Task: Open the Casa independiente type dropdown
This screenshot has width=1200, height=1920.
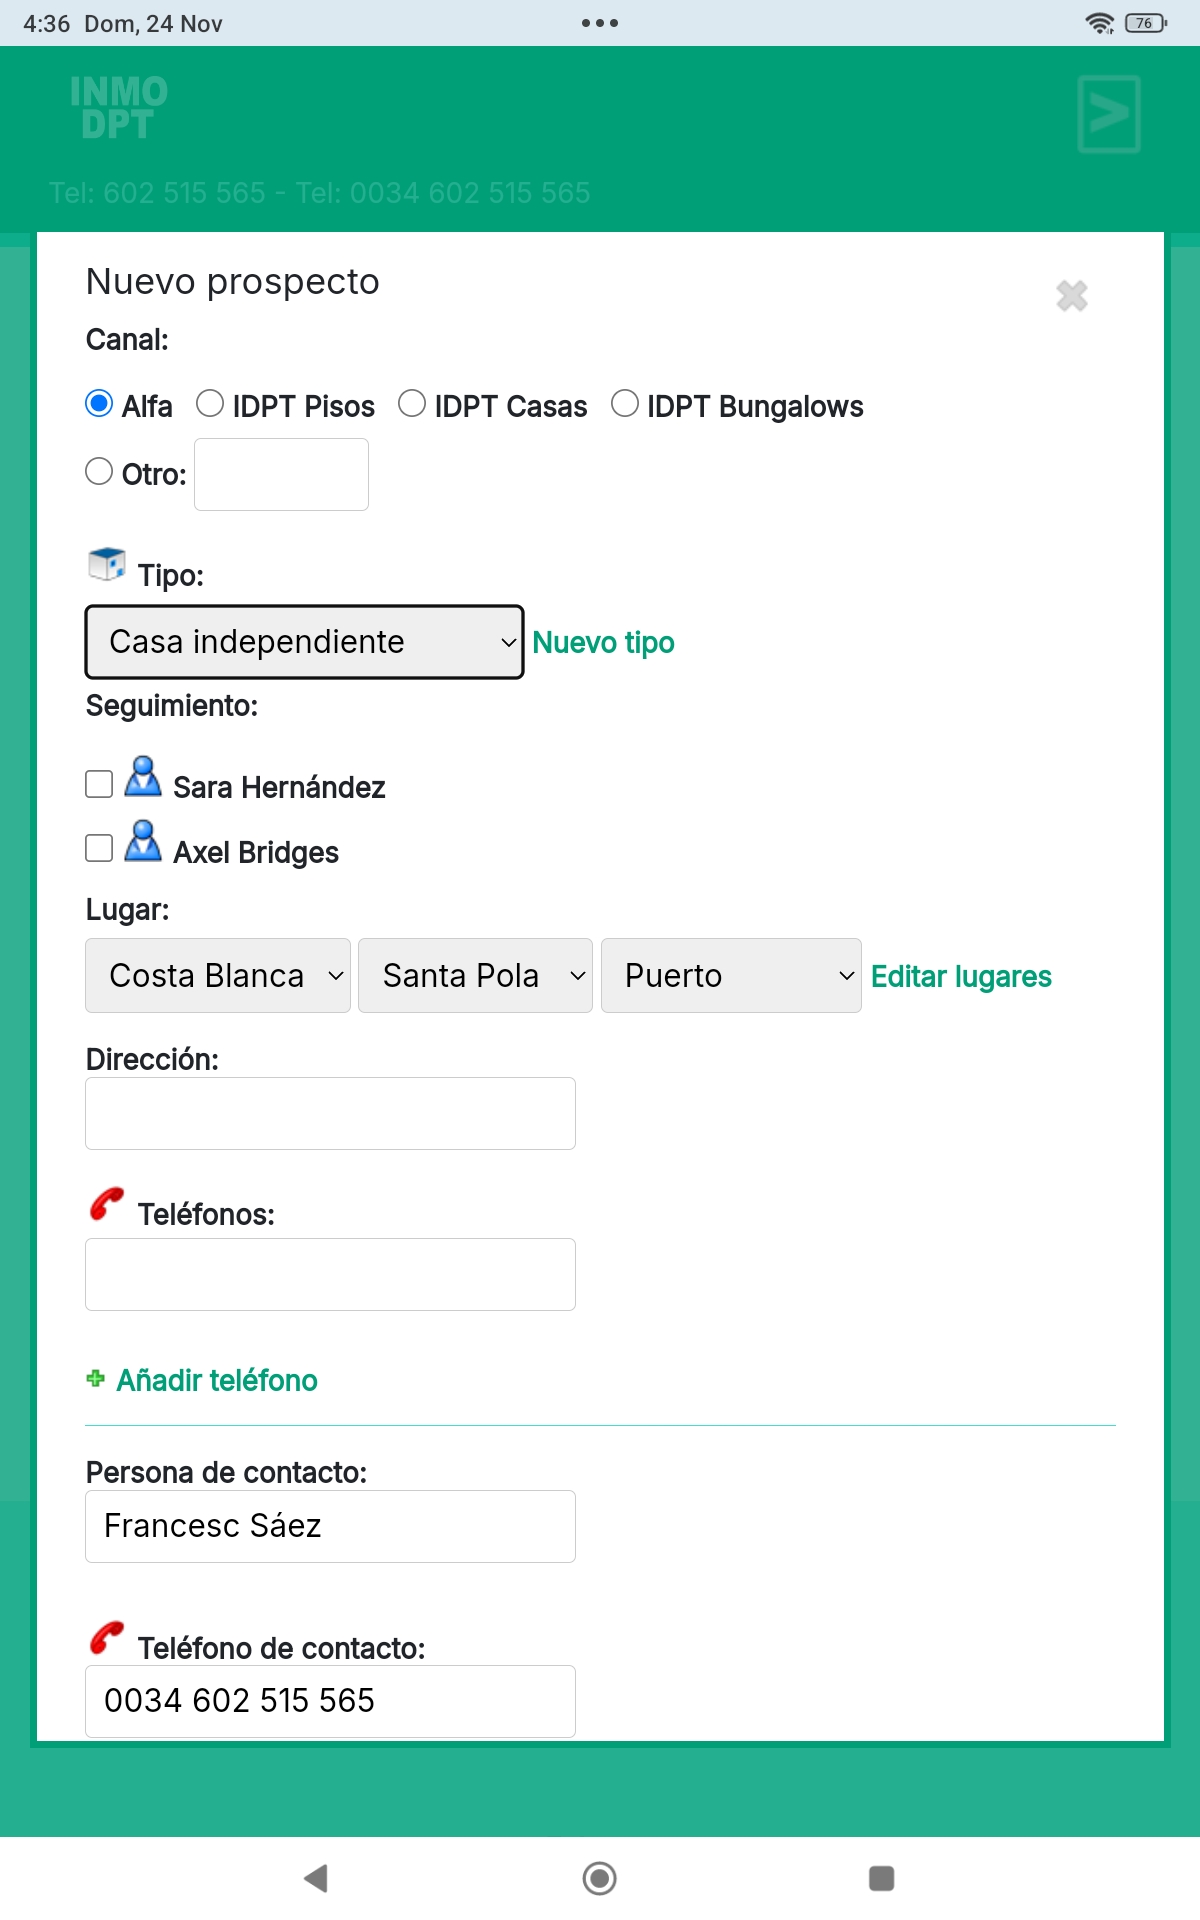Action: click(x=304, y=642)
